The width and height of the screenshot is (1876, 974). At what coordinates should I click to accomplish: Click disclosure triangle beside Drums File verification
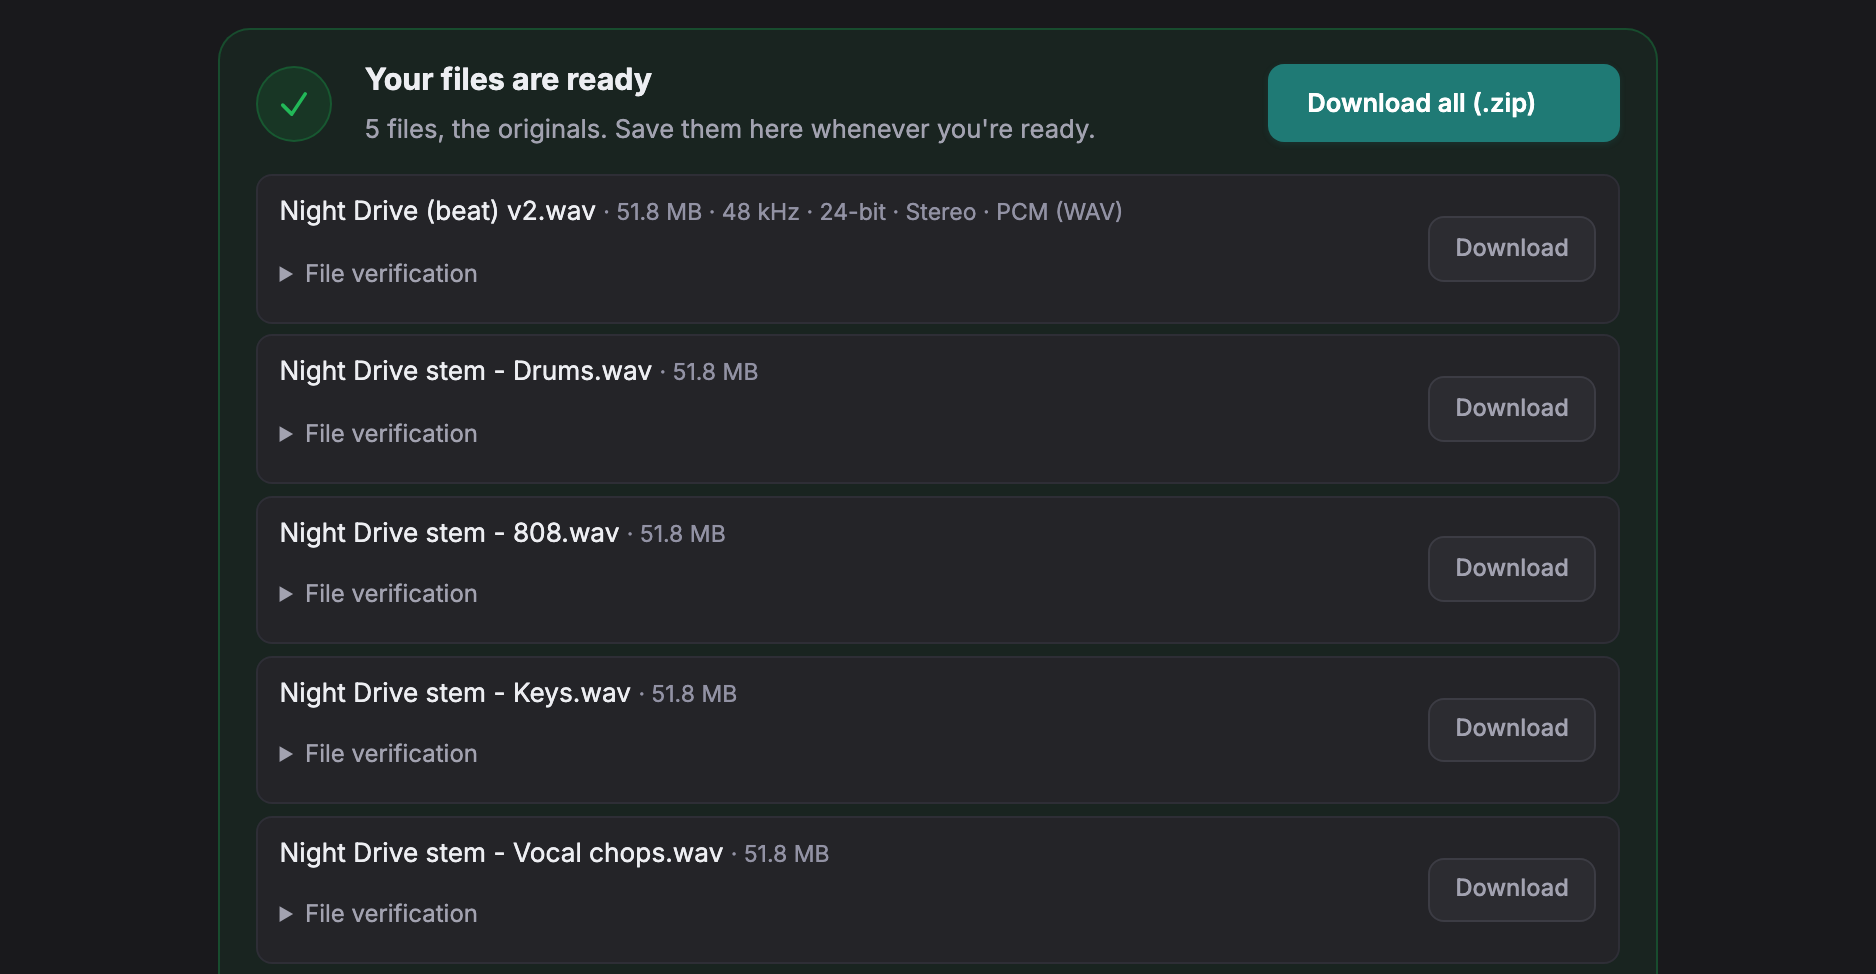coord(286,434)
